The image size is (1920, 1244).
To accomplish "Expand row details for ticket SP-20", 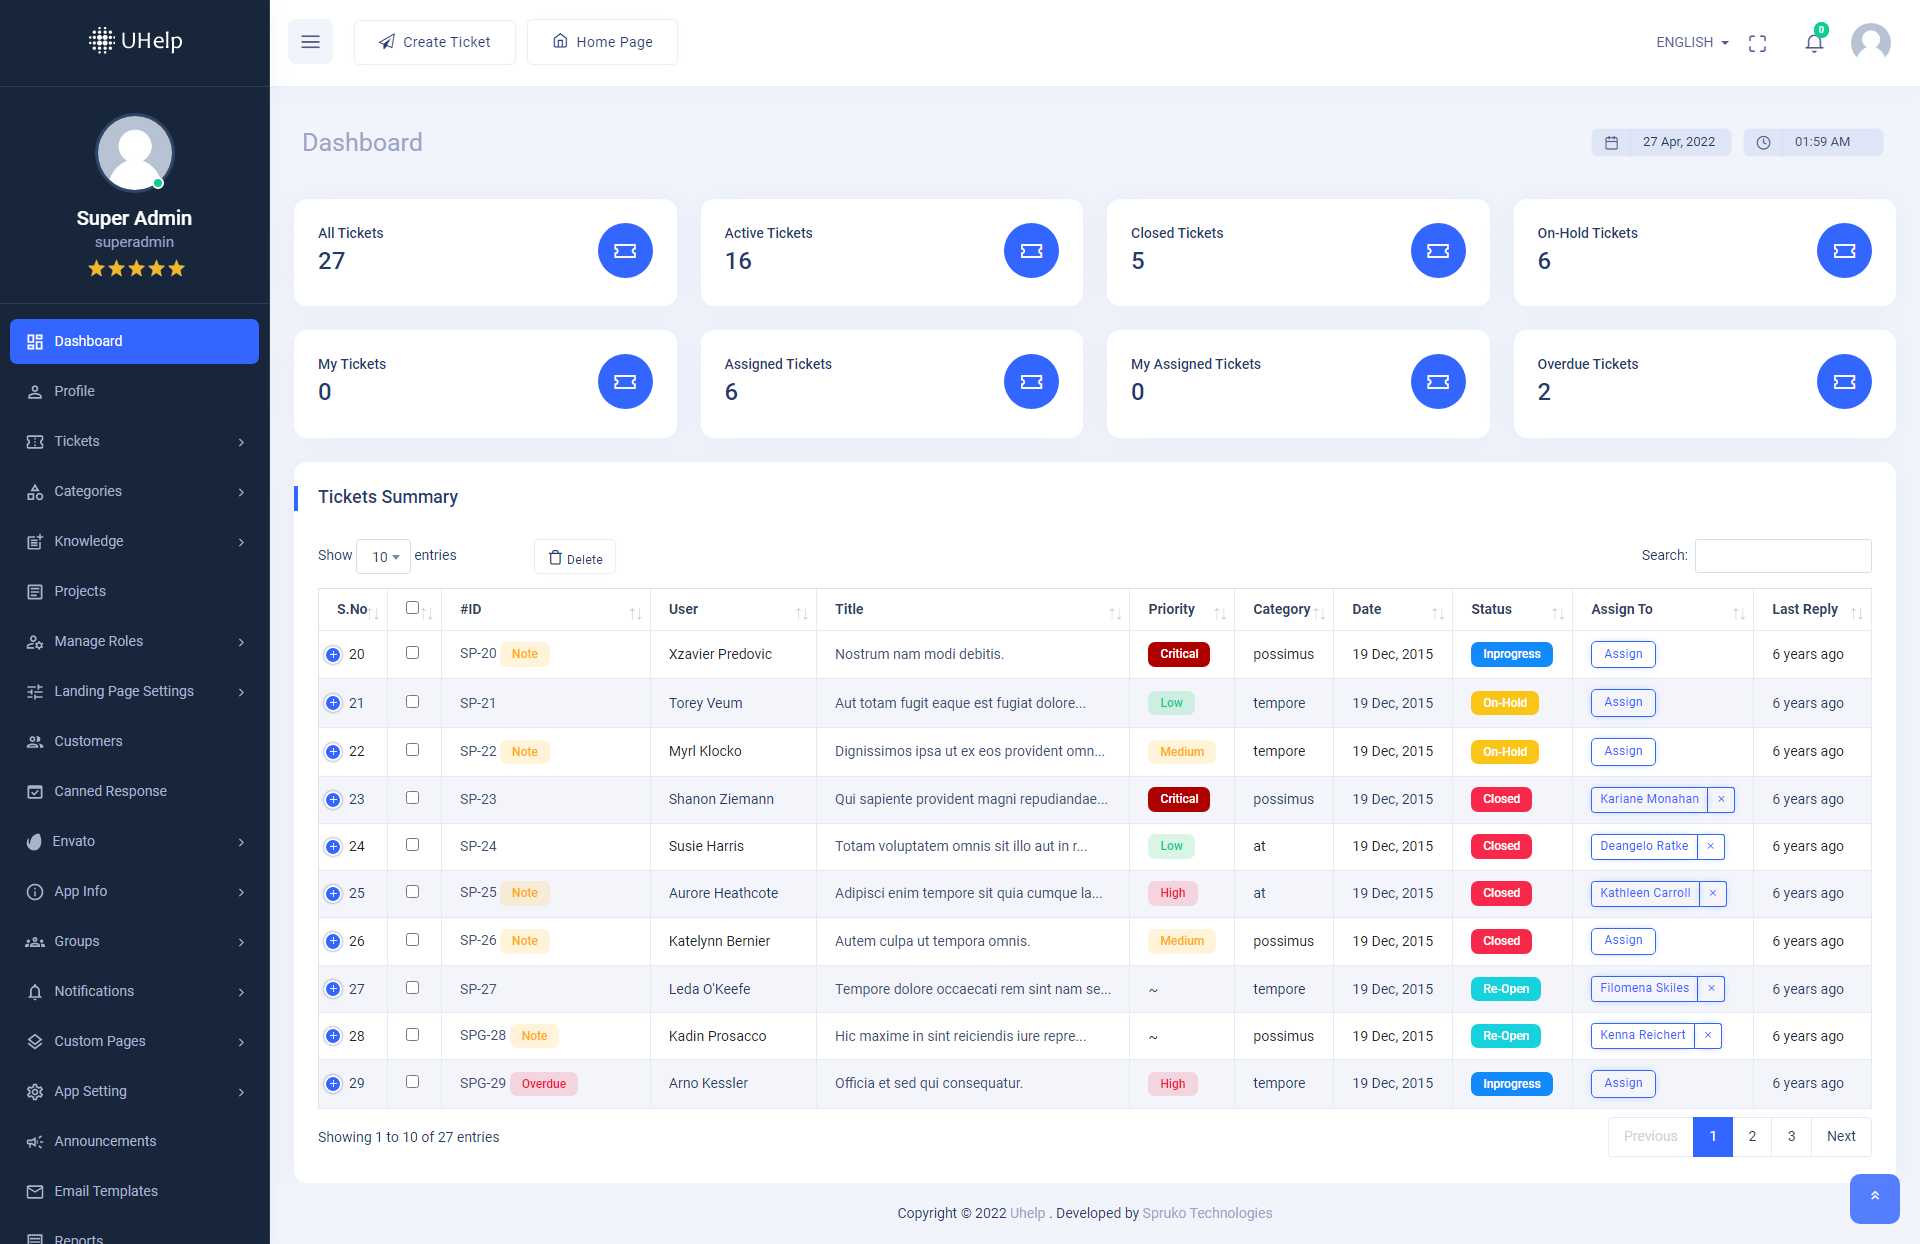I will point(333,655).
